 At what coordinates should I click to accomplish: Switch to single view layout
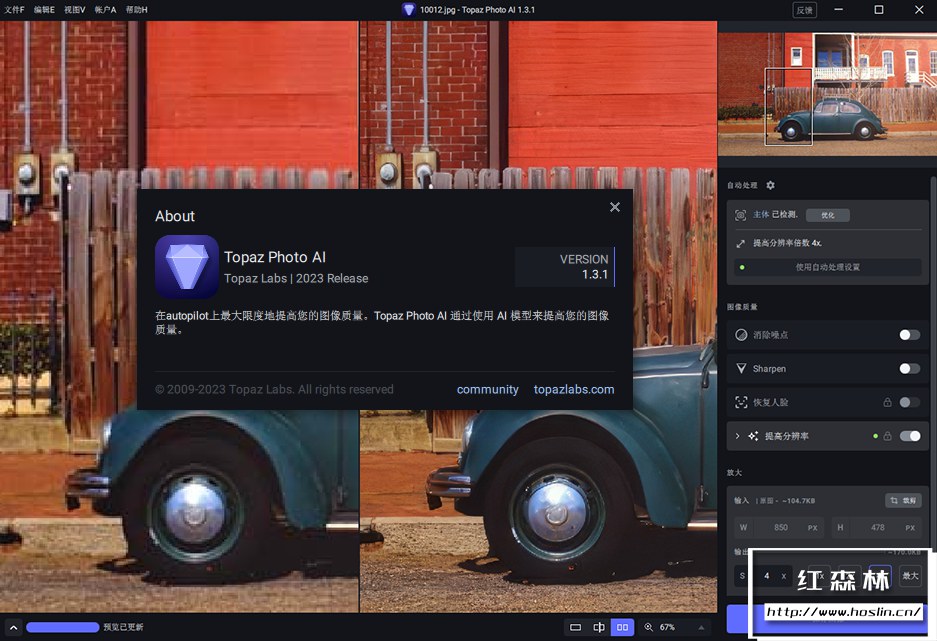(575, 627)
